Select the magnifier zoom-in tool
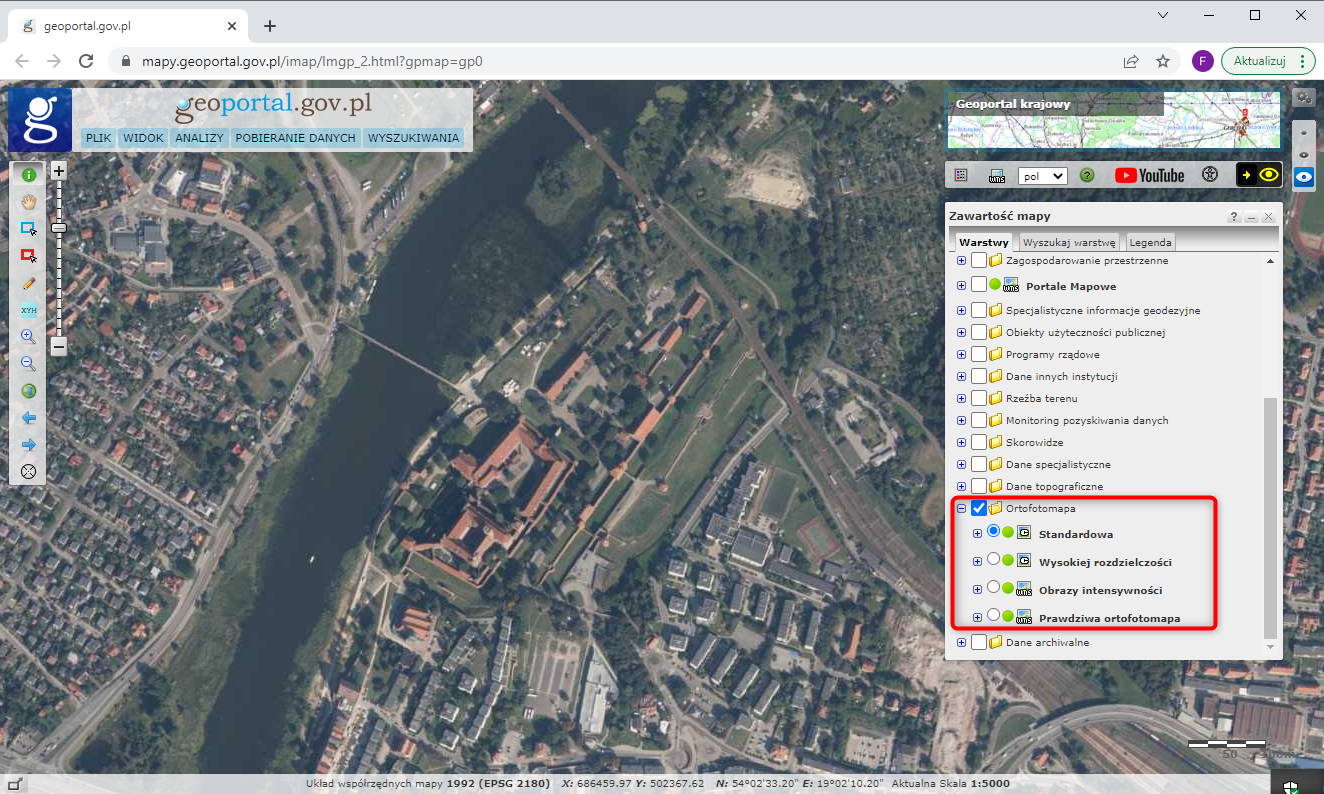1324x794 pixels. point(28,337)
